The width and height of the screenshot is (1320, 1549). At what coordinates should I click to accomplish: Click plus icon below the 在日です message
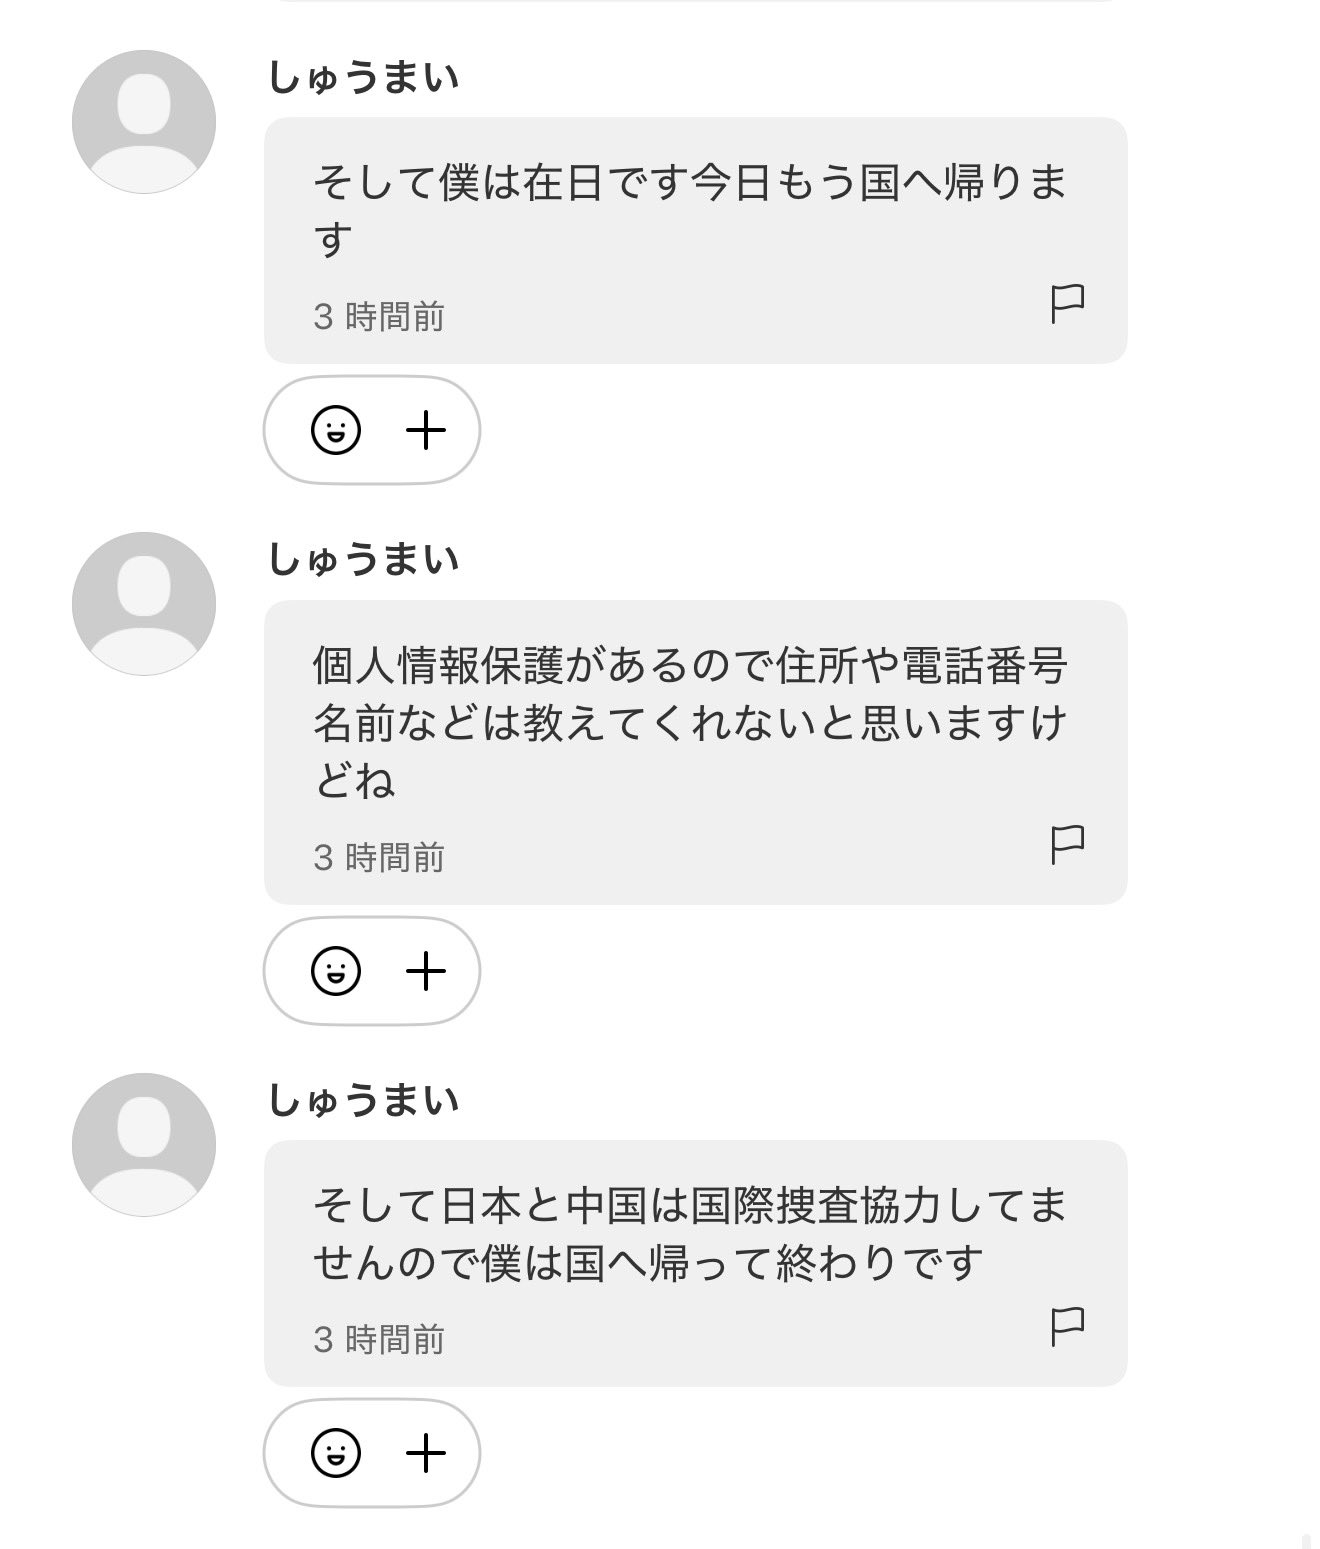tap(426, 431)
